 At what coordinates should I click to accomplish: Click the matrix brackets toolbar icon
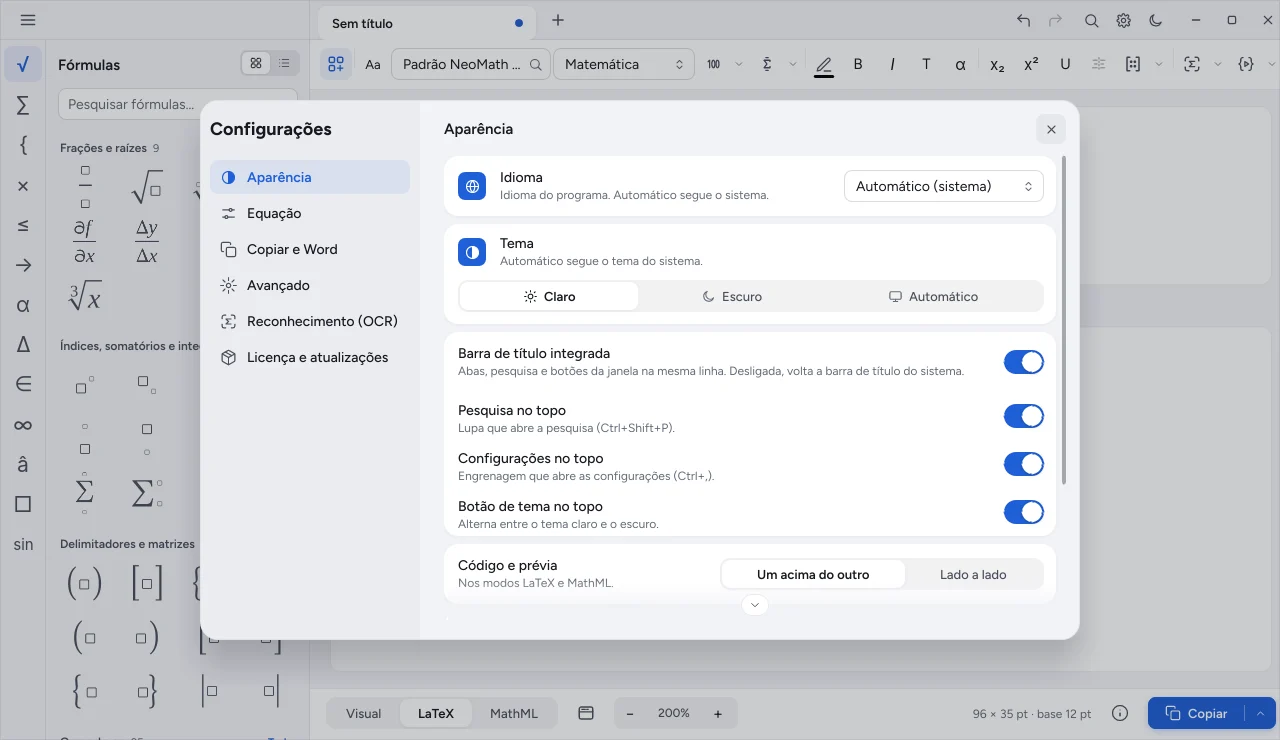[x=1133, y=64]
